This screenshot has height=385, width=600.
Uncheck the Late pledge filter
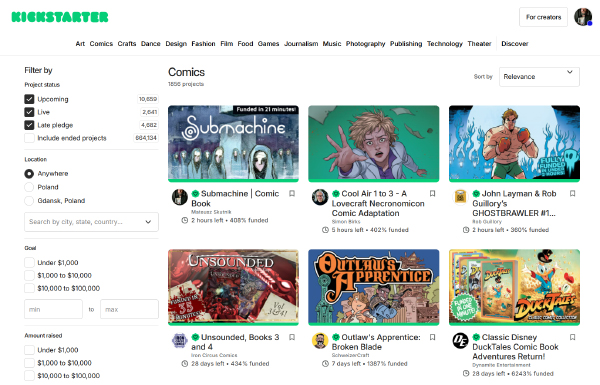click(29, 125)
